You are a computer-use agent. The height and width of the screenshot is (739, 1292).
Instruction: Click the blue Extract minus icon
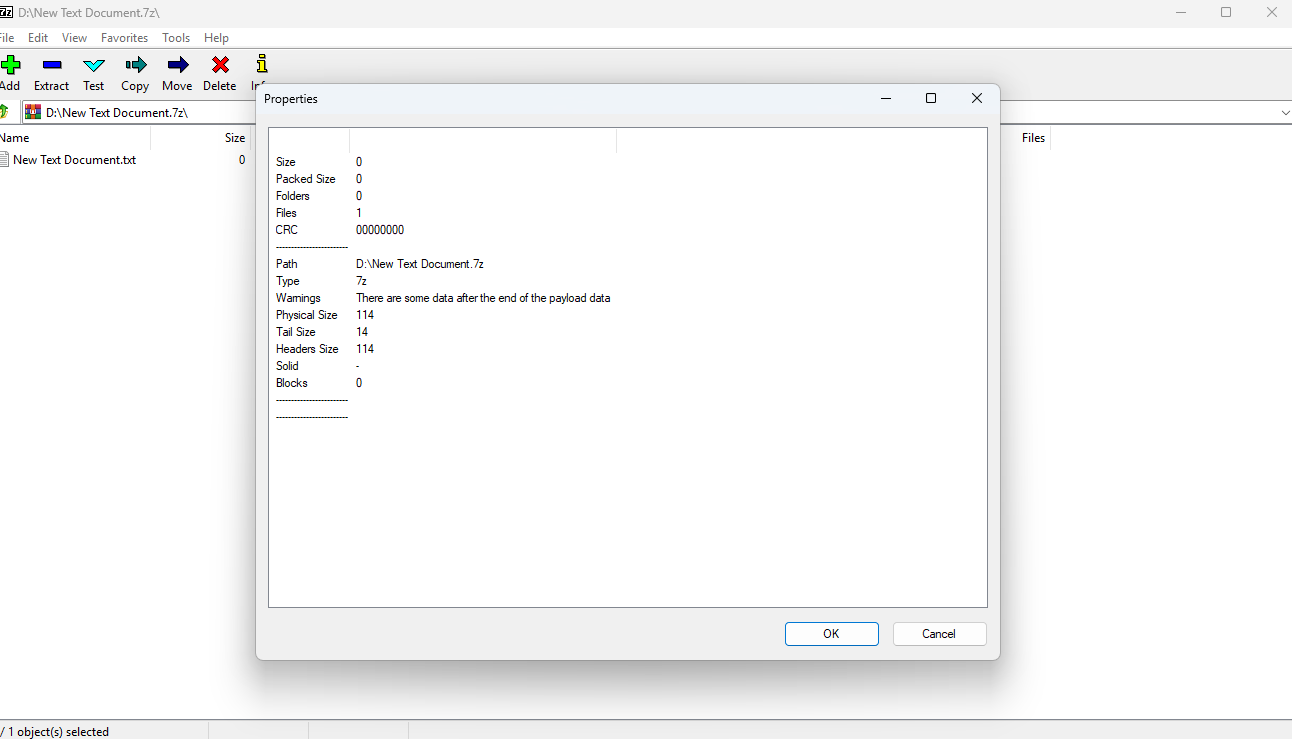[52, 66]
